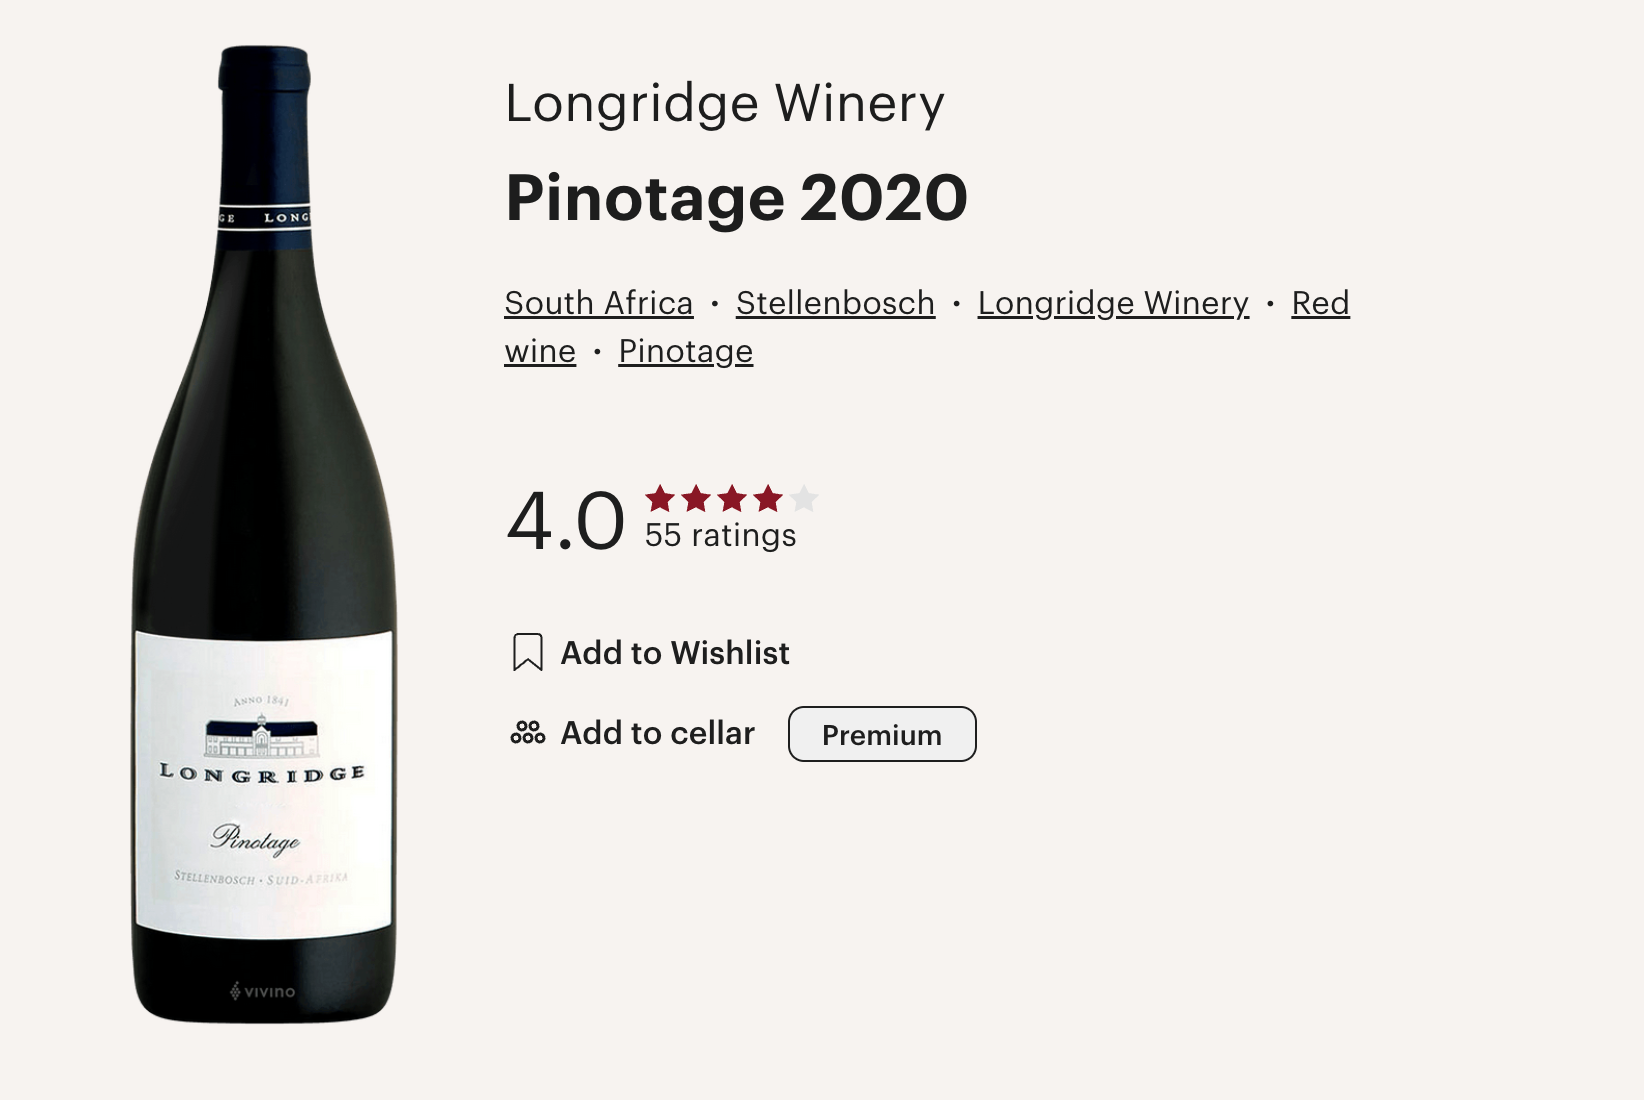Click the fourth red rating star
Viewport: 1644px width, 1100px height.
tap(768, 498)
